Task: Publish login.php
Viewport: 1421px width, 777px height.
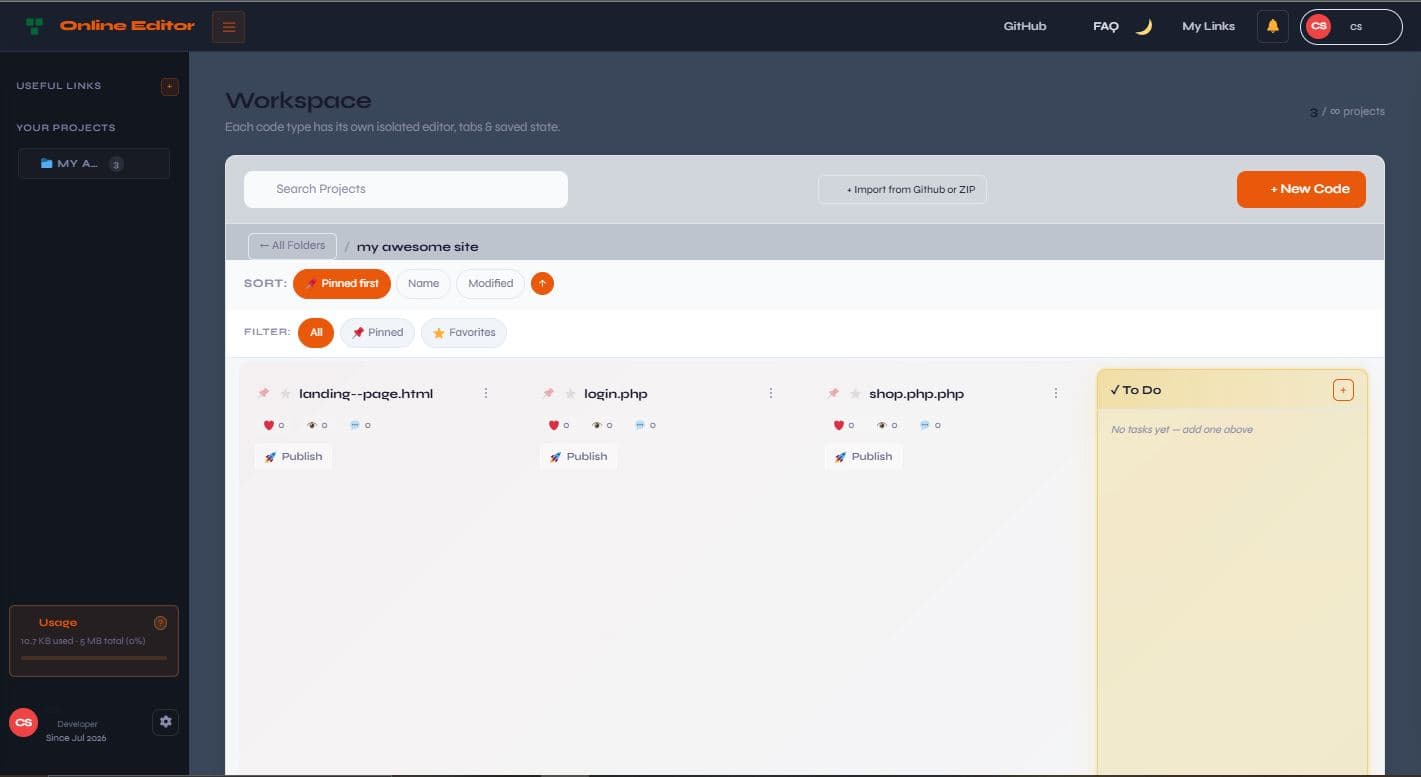Action: 578,456
